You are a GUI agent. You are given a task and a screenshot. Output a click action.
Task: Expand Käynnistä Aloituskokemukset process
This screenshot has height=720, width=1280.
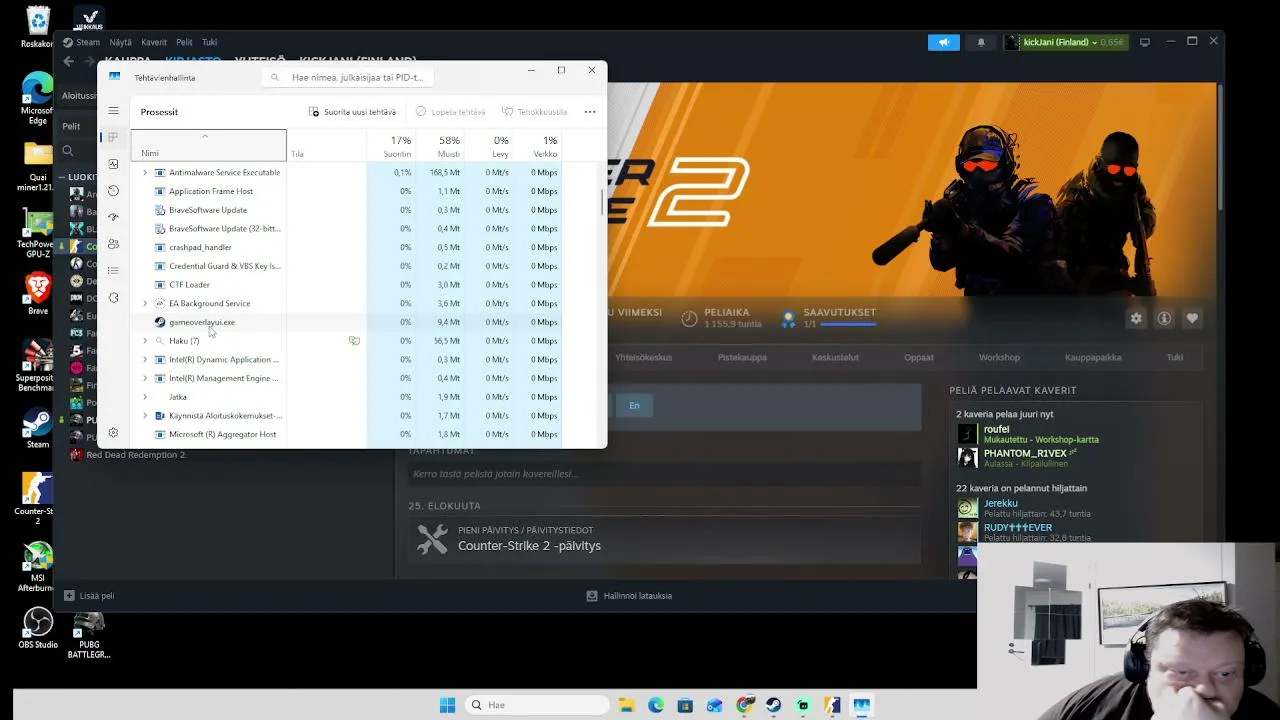click(145, 416)
